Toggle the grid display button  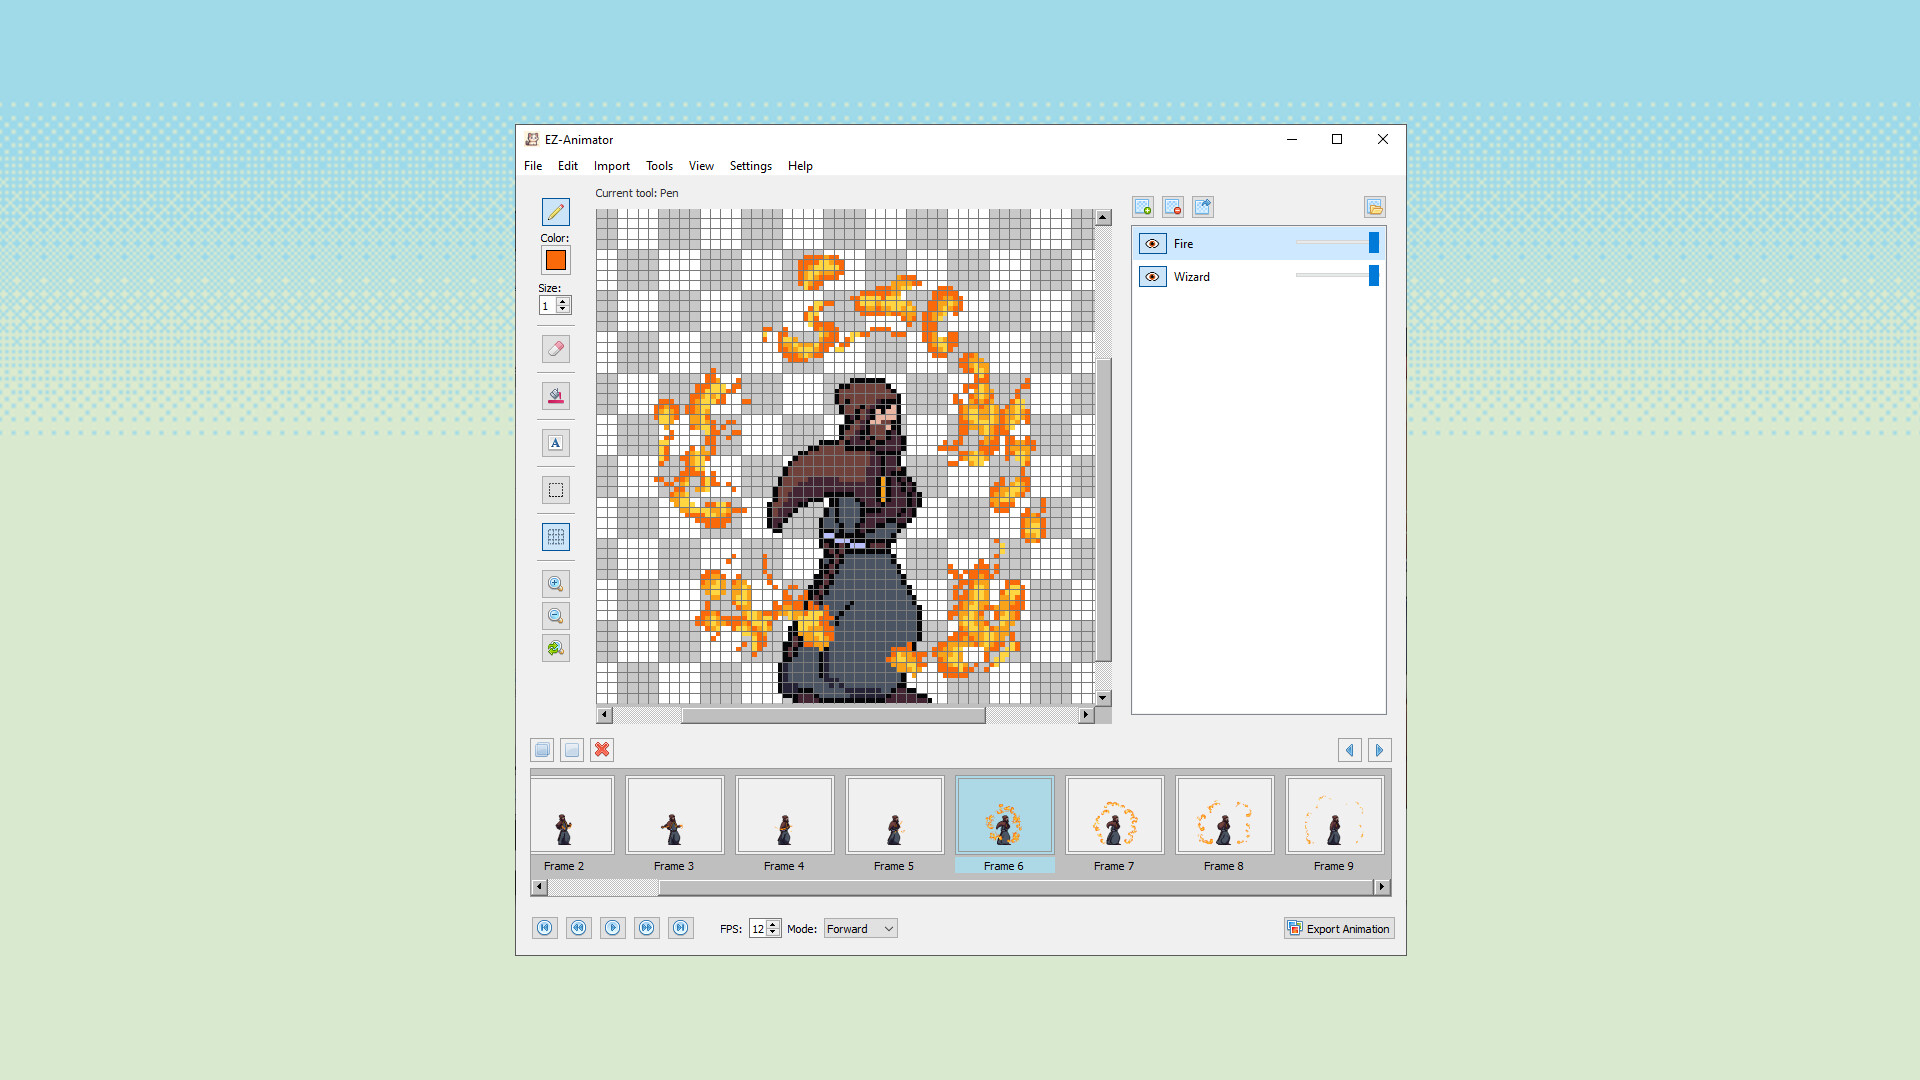pos(556,536)
